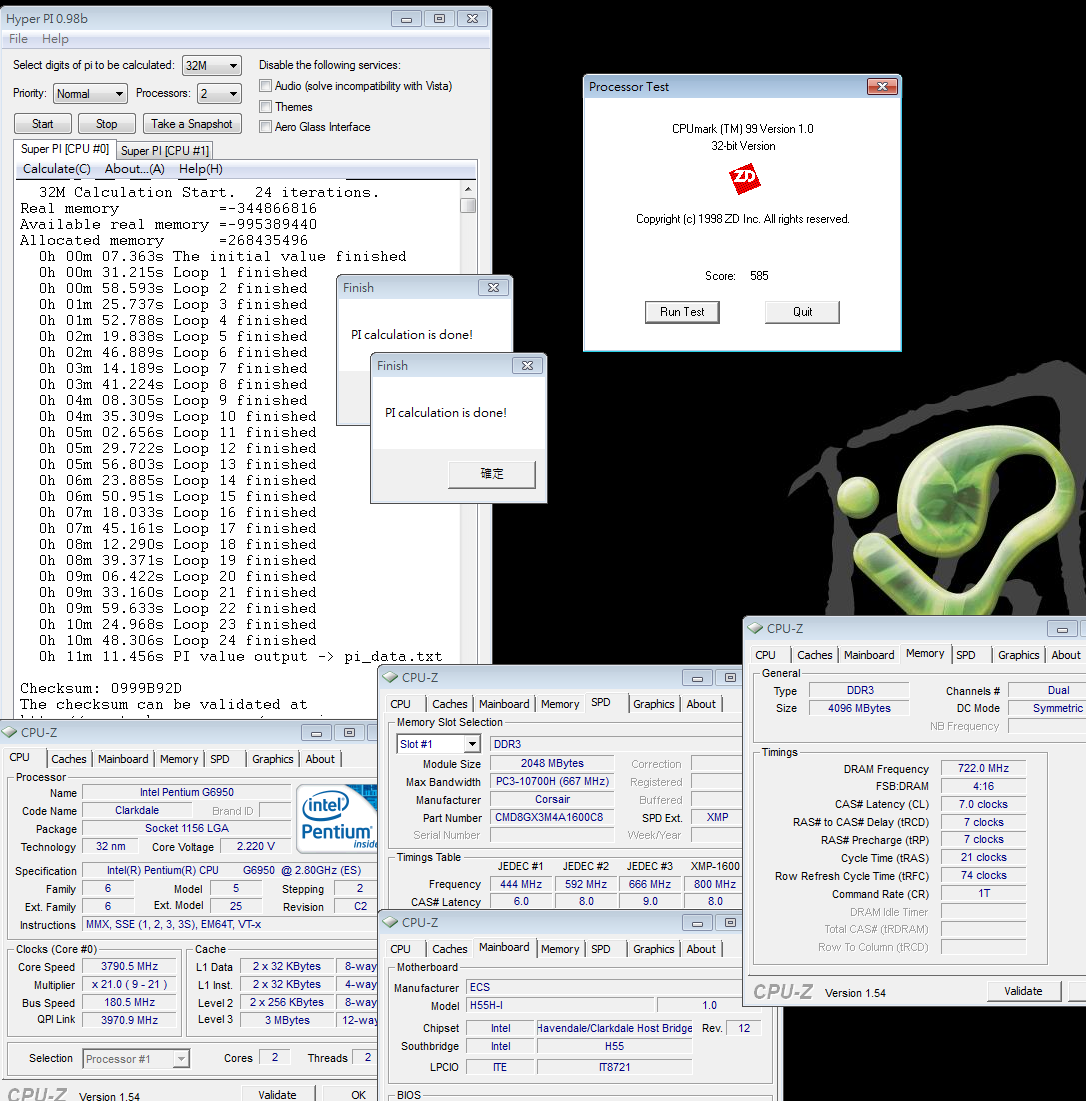The image size is (1086, 1101).
Task: Click Take a Snapshot button
Action: tap(192, 124)
